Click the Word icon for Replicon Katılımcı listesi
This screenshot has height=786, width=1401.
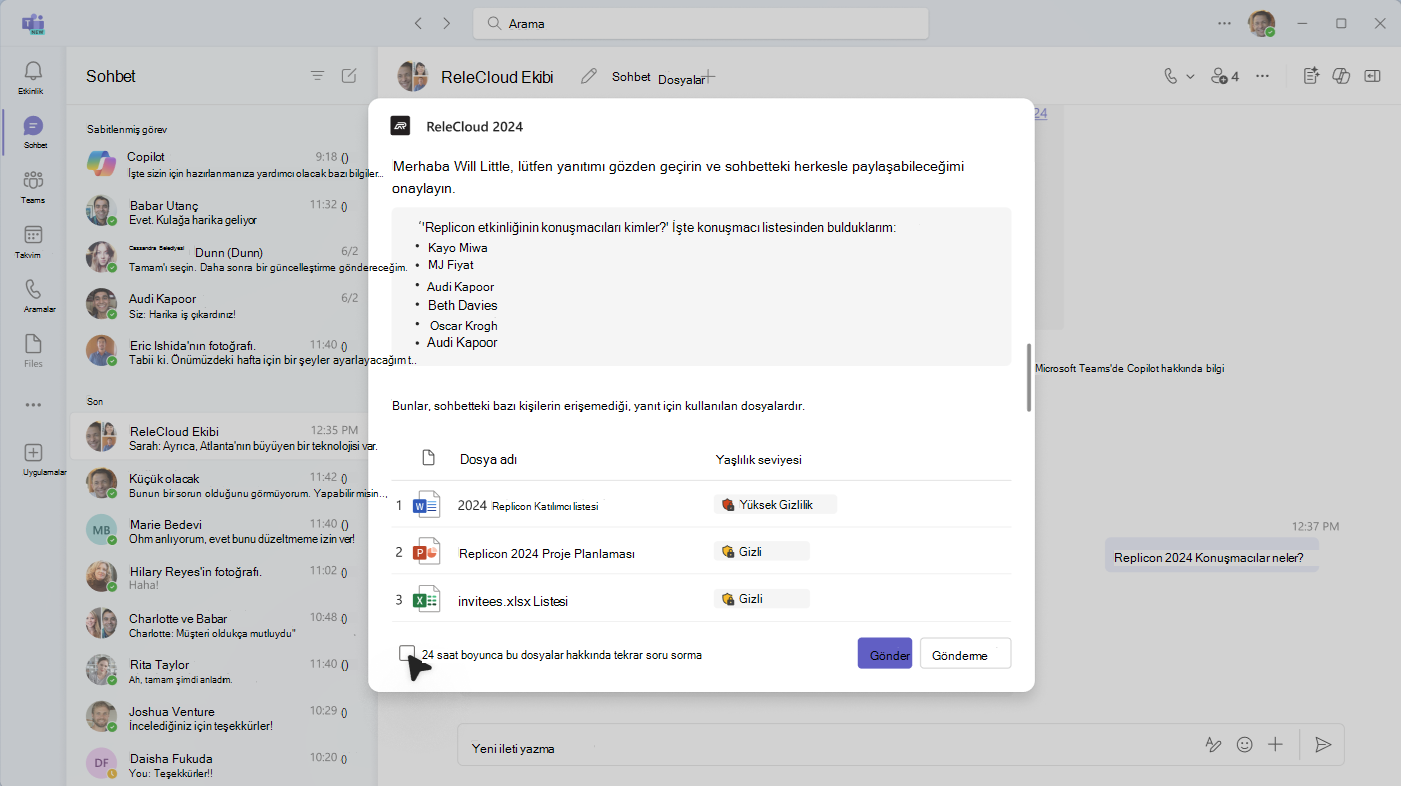[427, 504]
